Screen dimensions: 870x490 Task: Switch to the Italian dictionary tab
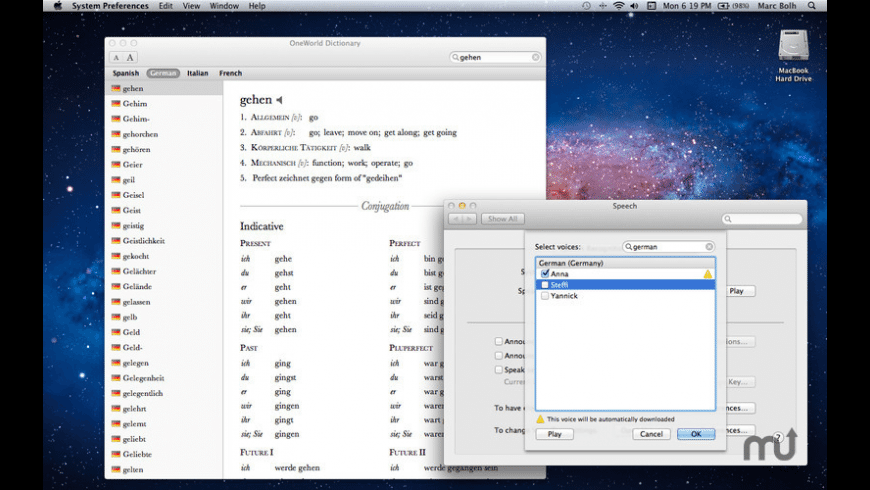point(198,73)
